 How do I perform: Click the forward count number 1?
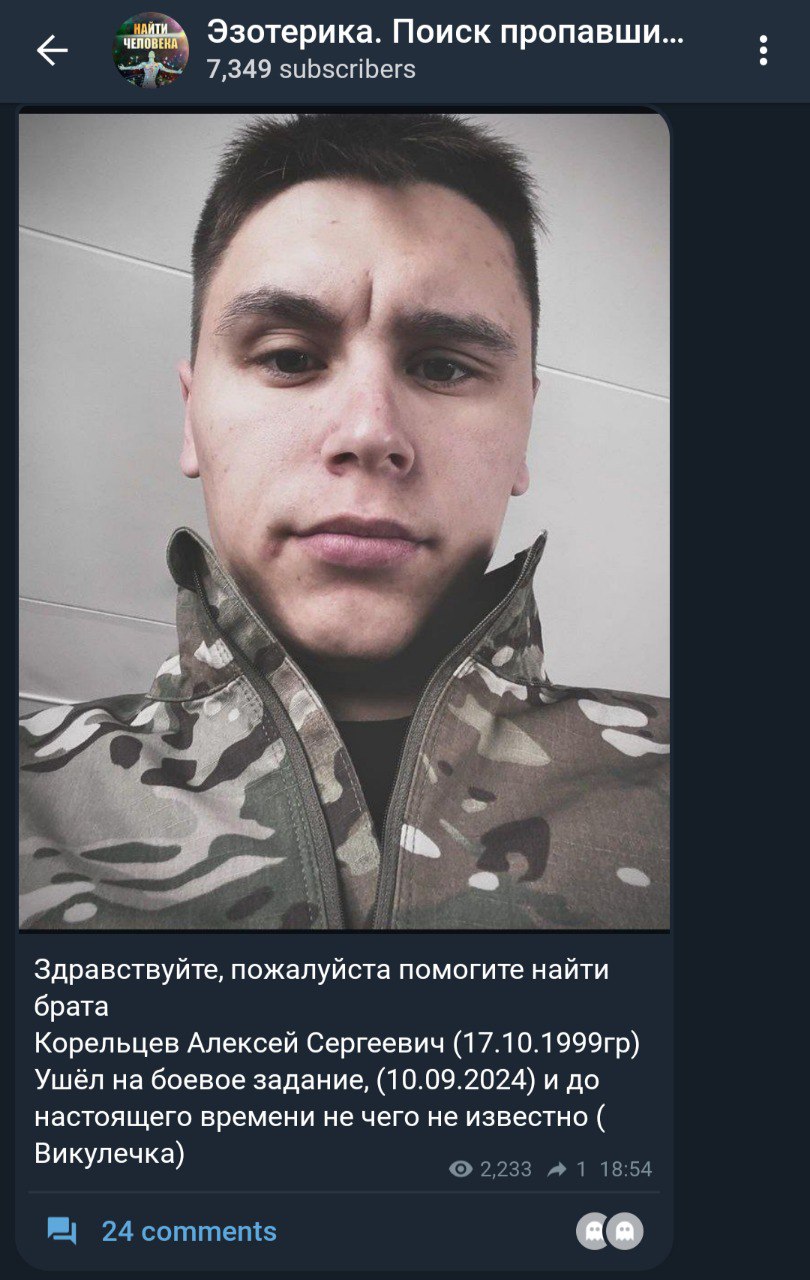click(x=582, y=1169)
